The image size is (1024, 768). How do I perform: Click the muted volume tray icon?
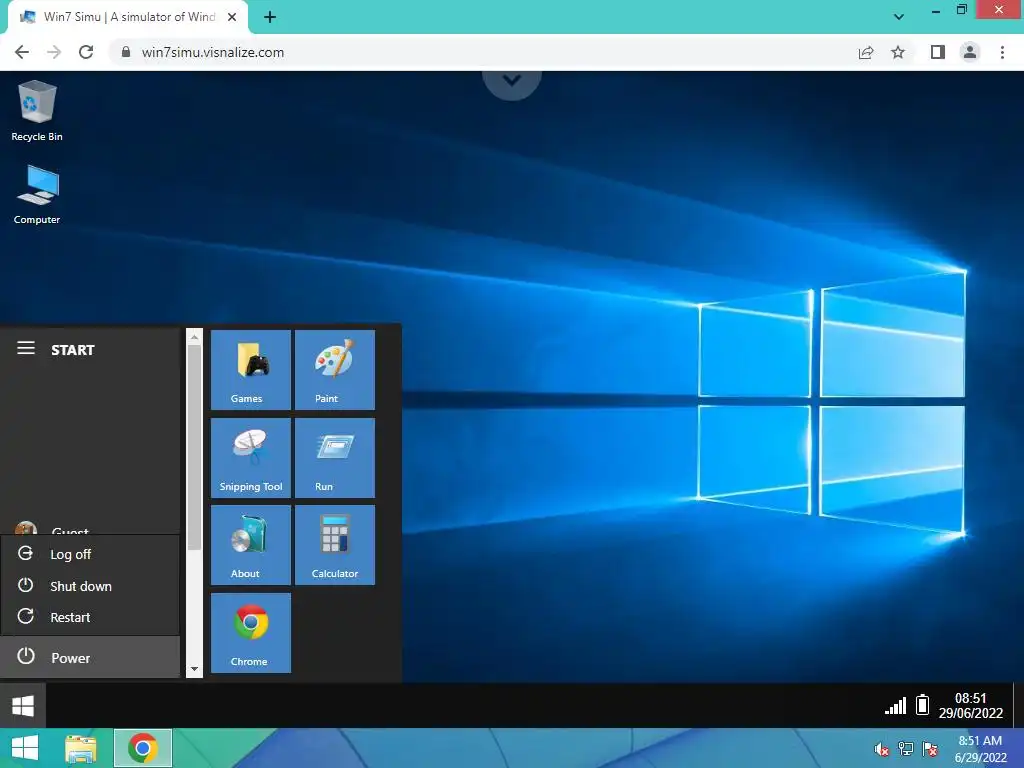[x=882, y=749]
